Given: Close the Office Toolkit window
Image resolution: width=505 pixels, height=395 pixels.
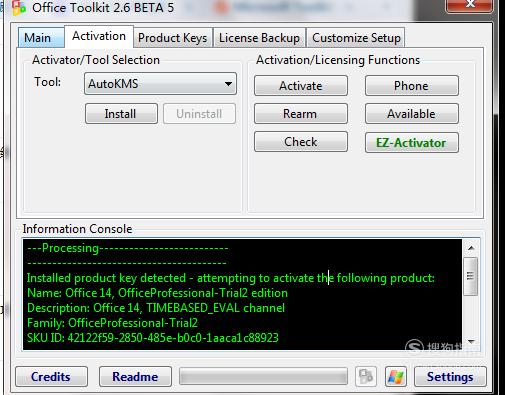Looking at the screenshot, I should click(x=470, y=5).
